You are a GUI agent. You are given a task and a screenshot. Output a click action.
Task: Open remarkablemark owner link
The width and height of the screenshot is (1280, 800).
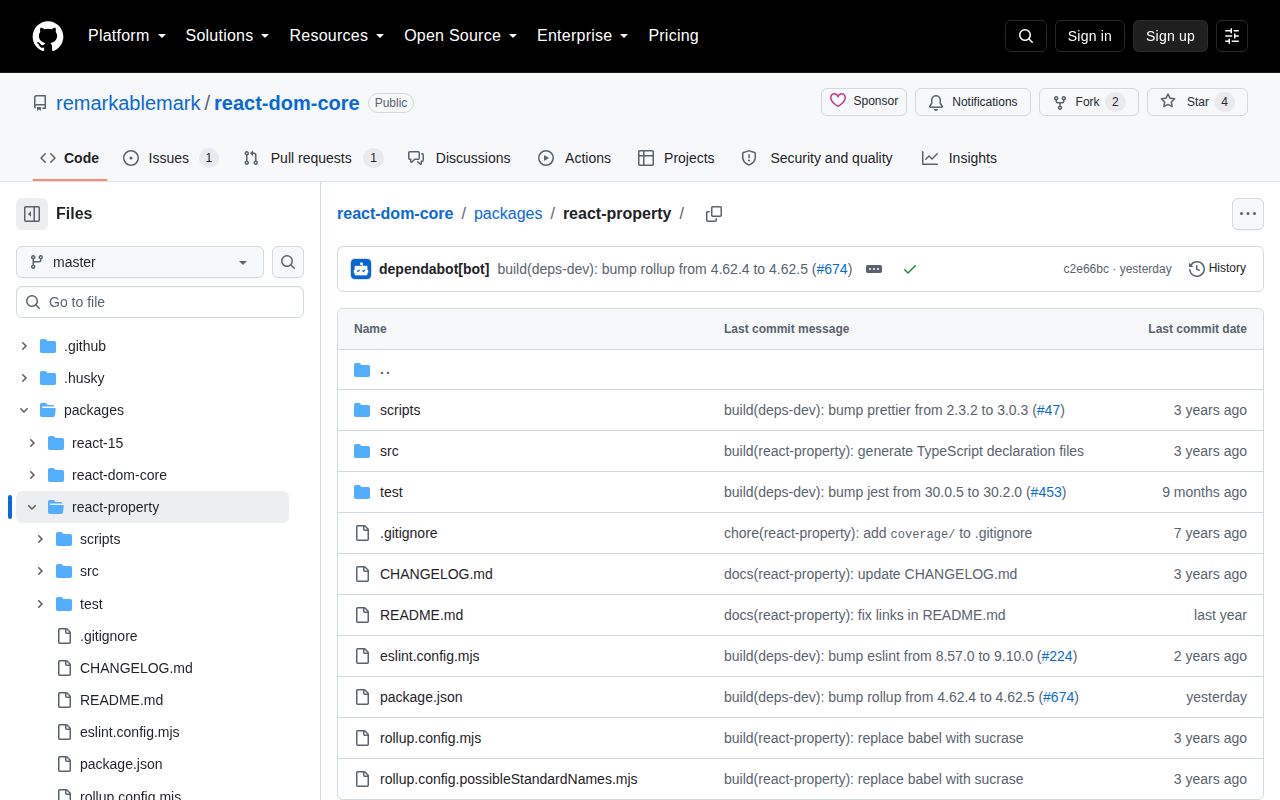point(128,103)
